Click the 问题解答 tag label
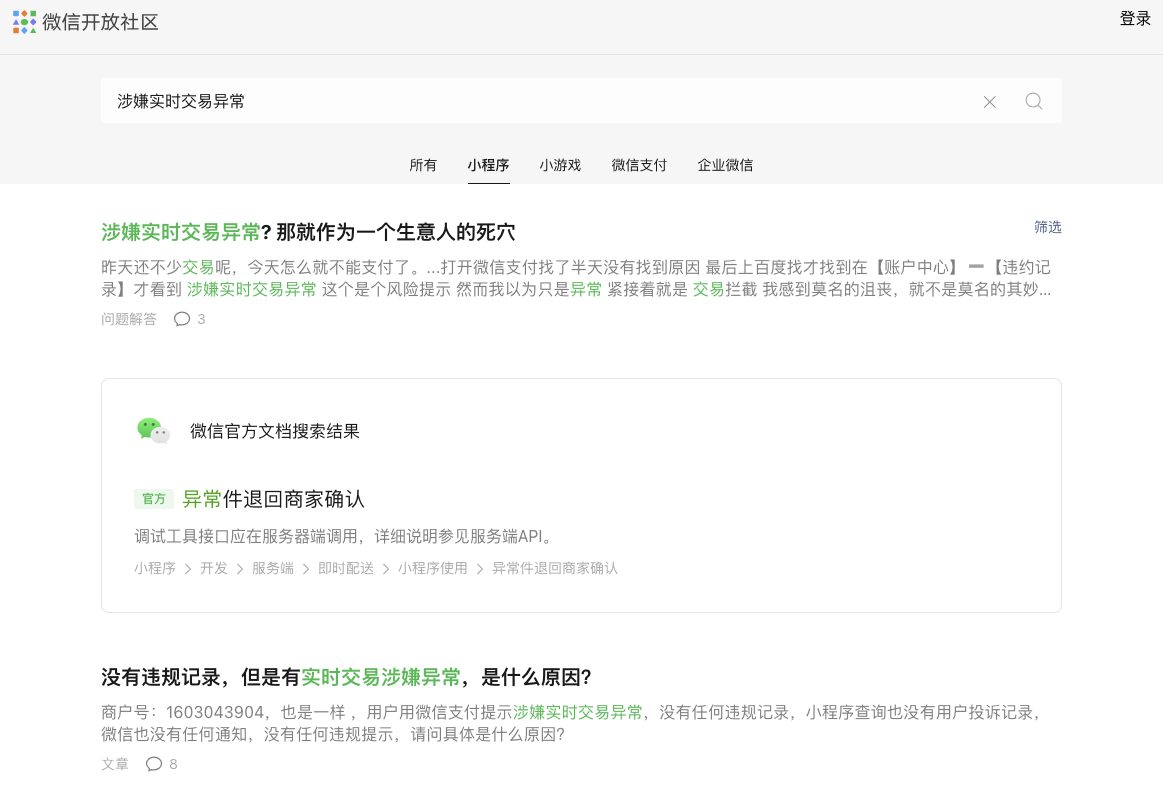 [129, 319]
